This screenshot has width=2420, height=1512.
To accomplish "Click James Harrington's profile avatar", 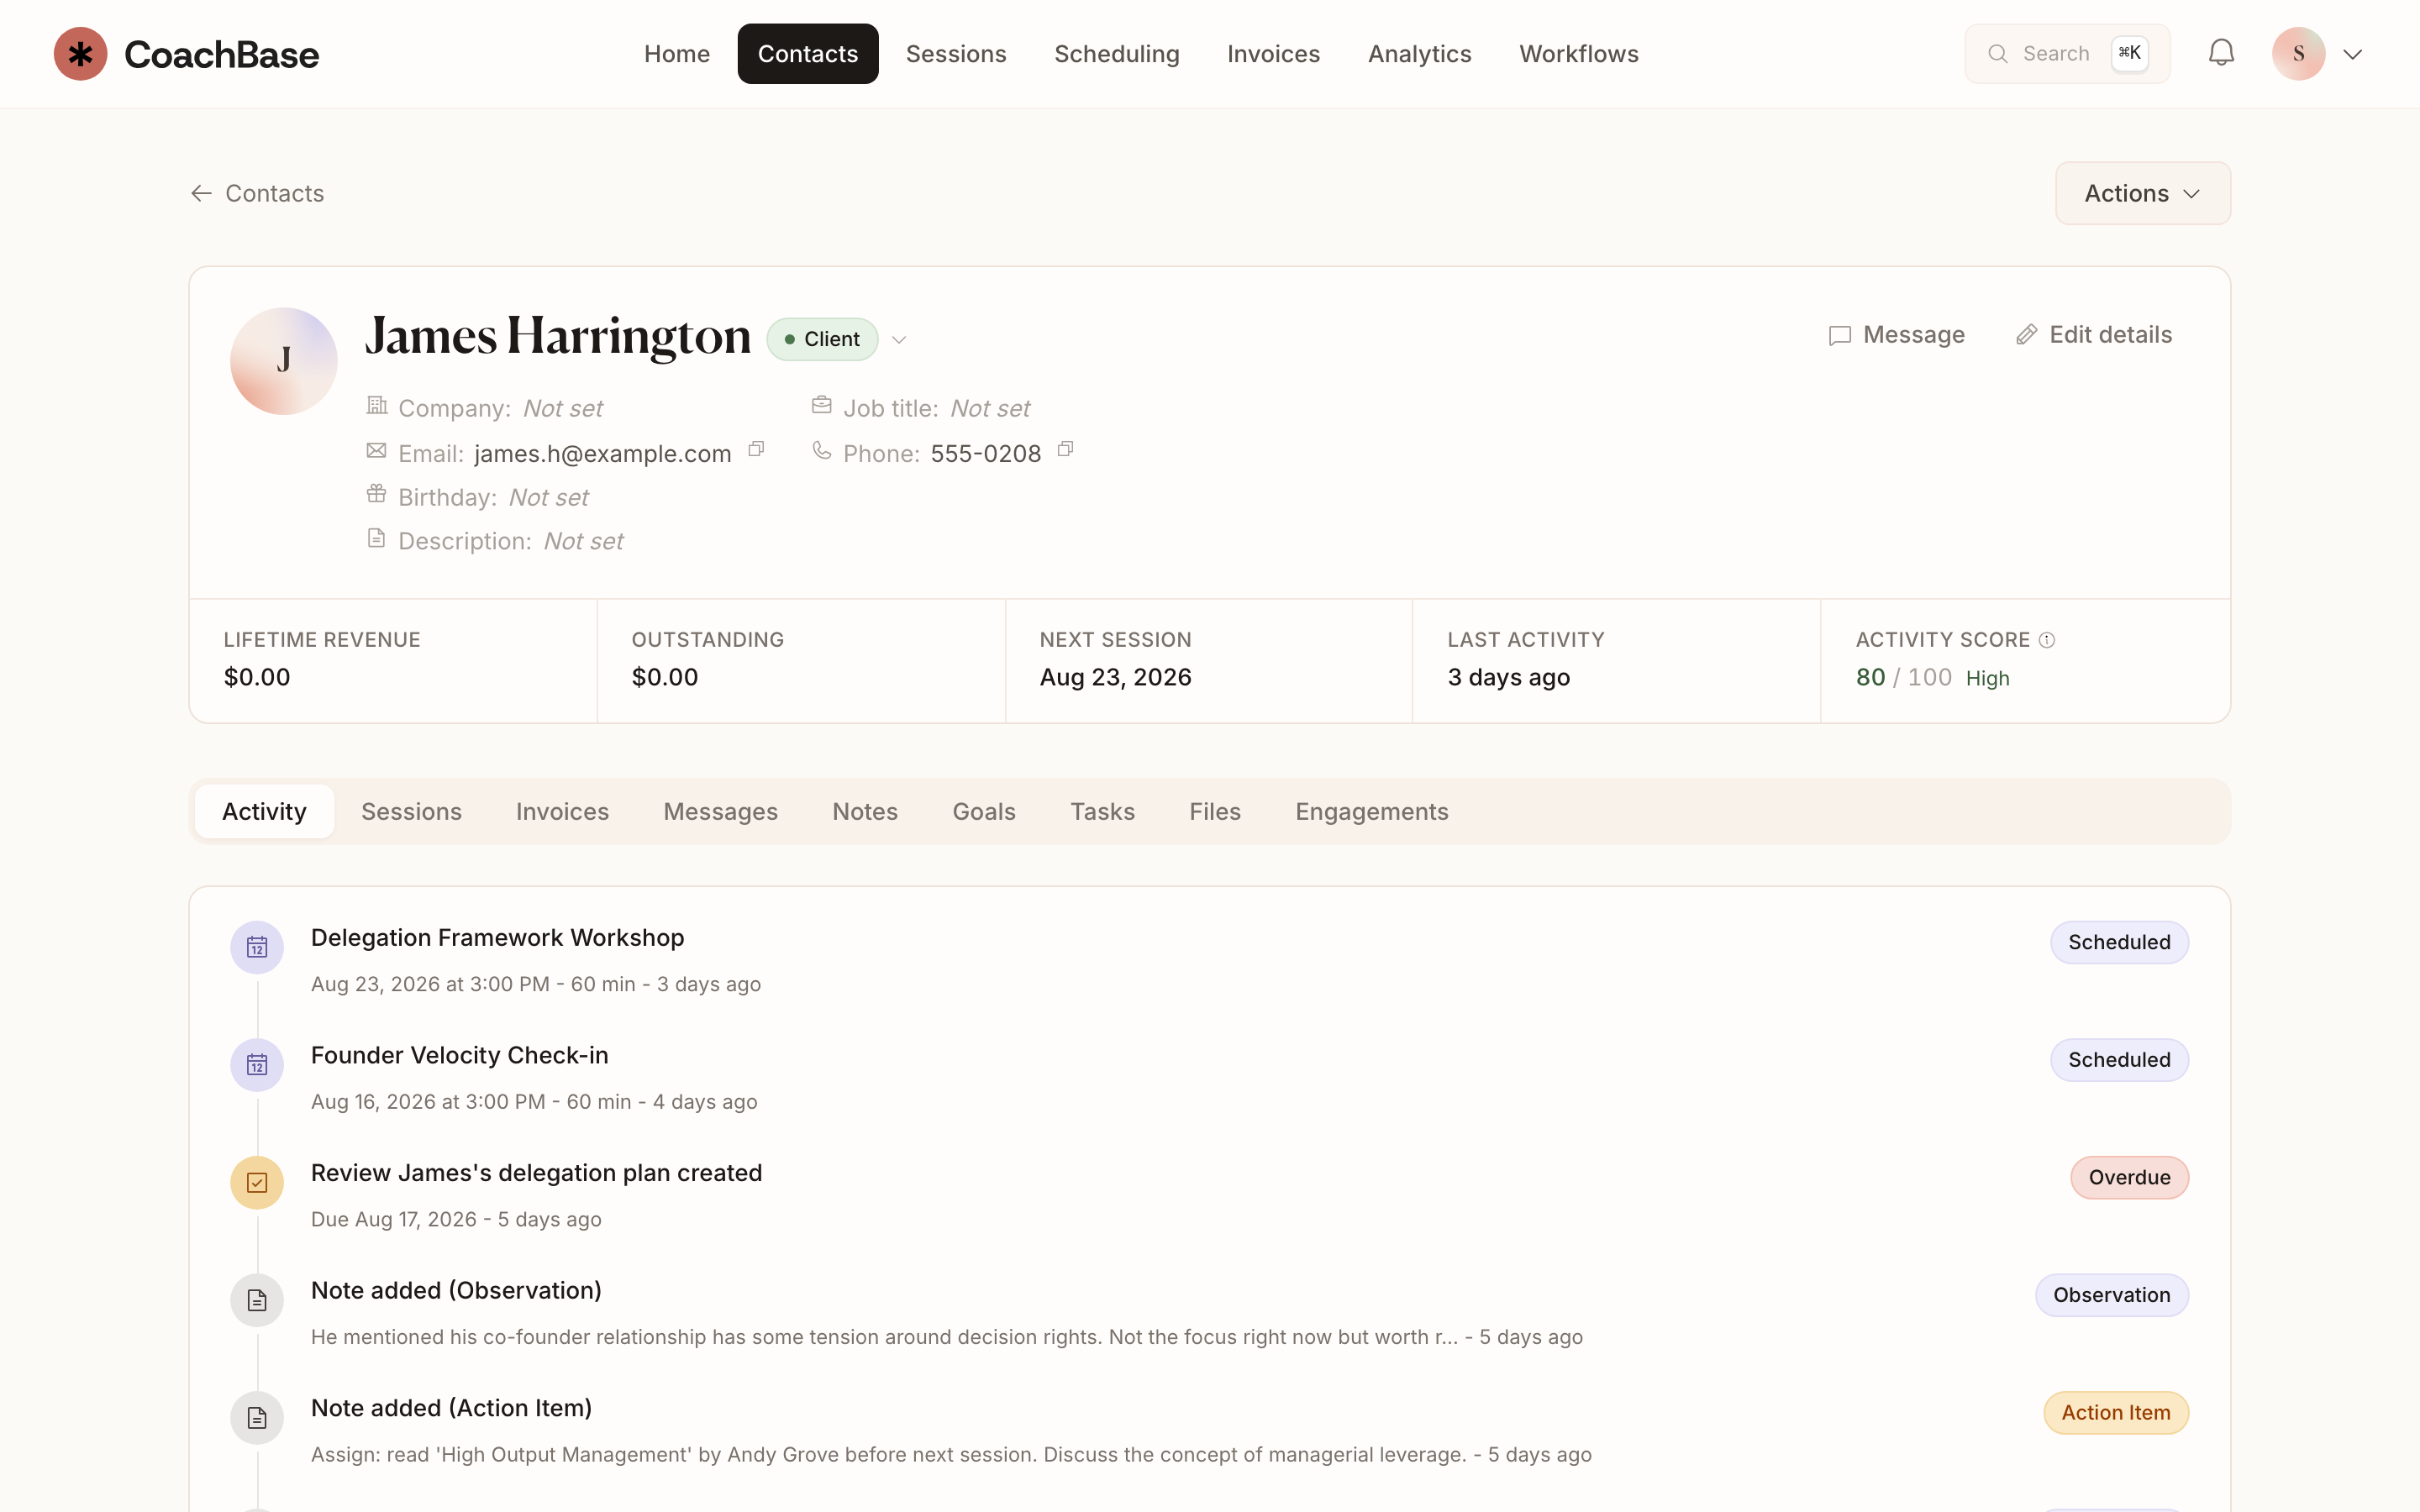I will click(x=284, y=361).
